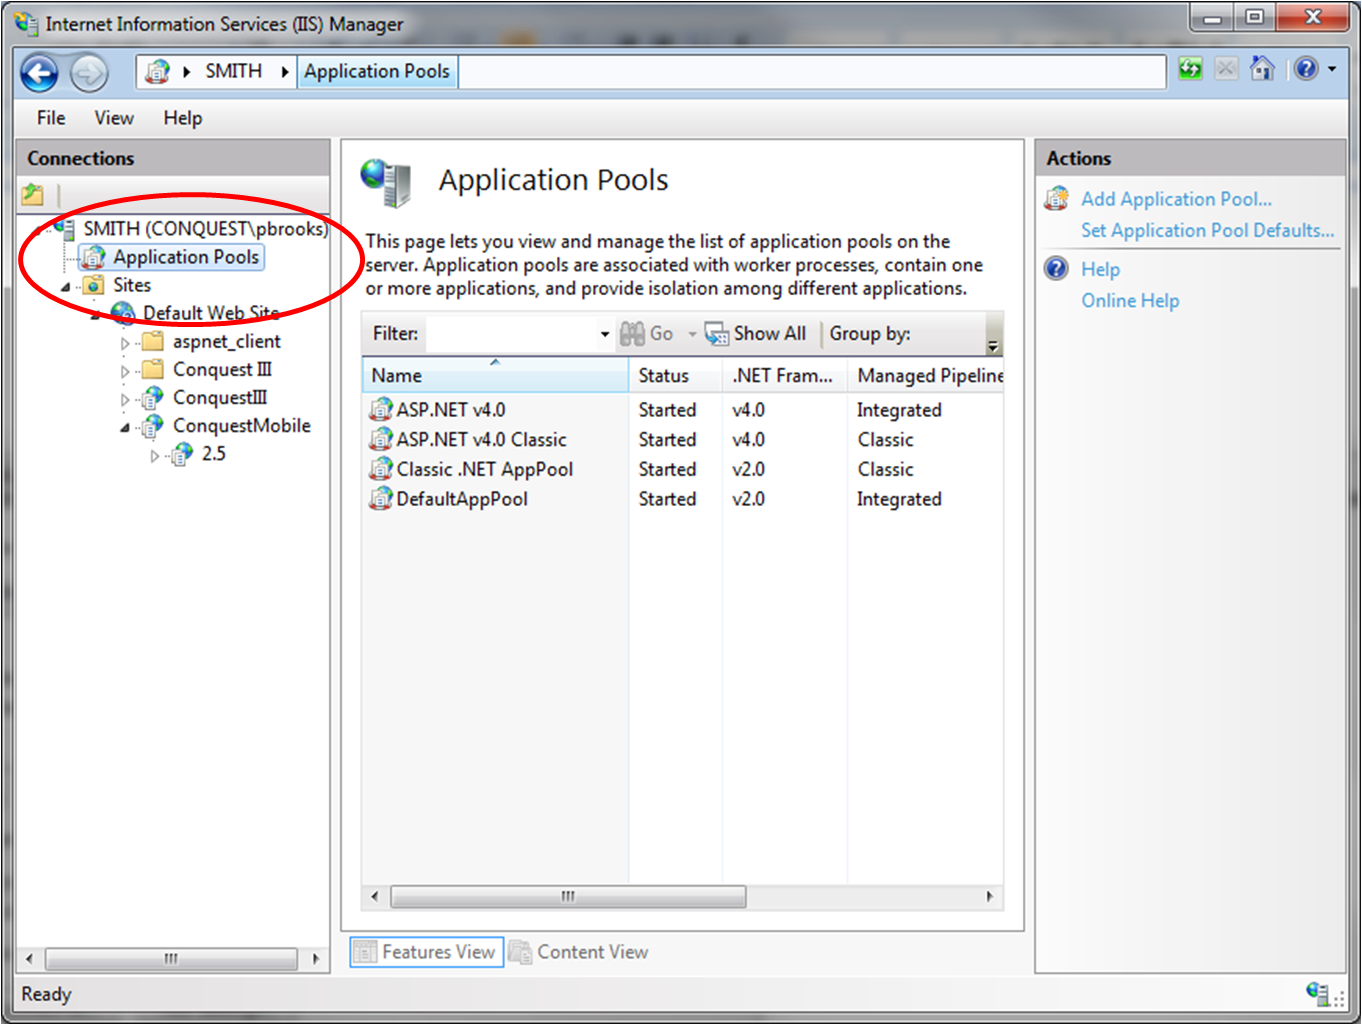The height and width of the screenshot is (1025, 1362).
Task: Click the pool list horizontal scrollbar thumb
Action: [568, 896]
